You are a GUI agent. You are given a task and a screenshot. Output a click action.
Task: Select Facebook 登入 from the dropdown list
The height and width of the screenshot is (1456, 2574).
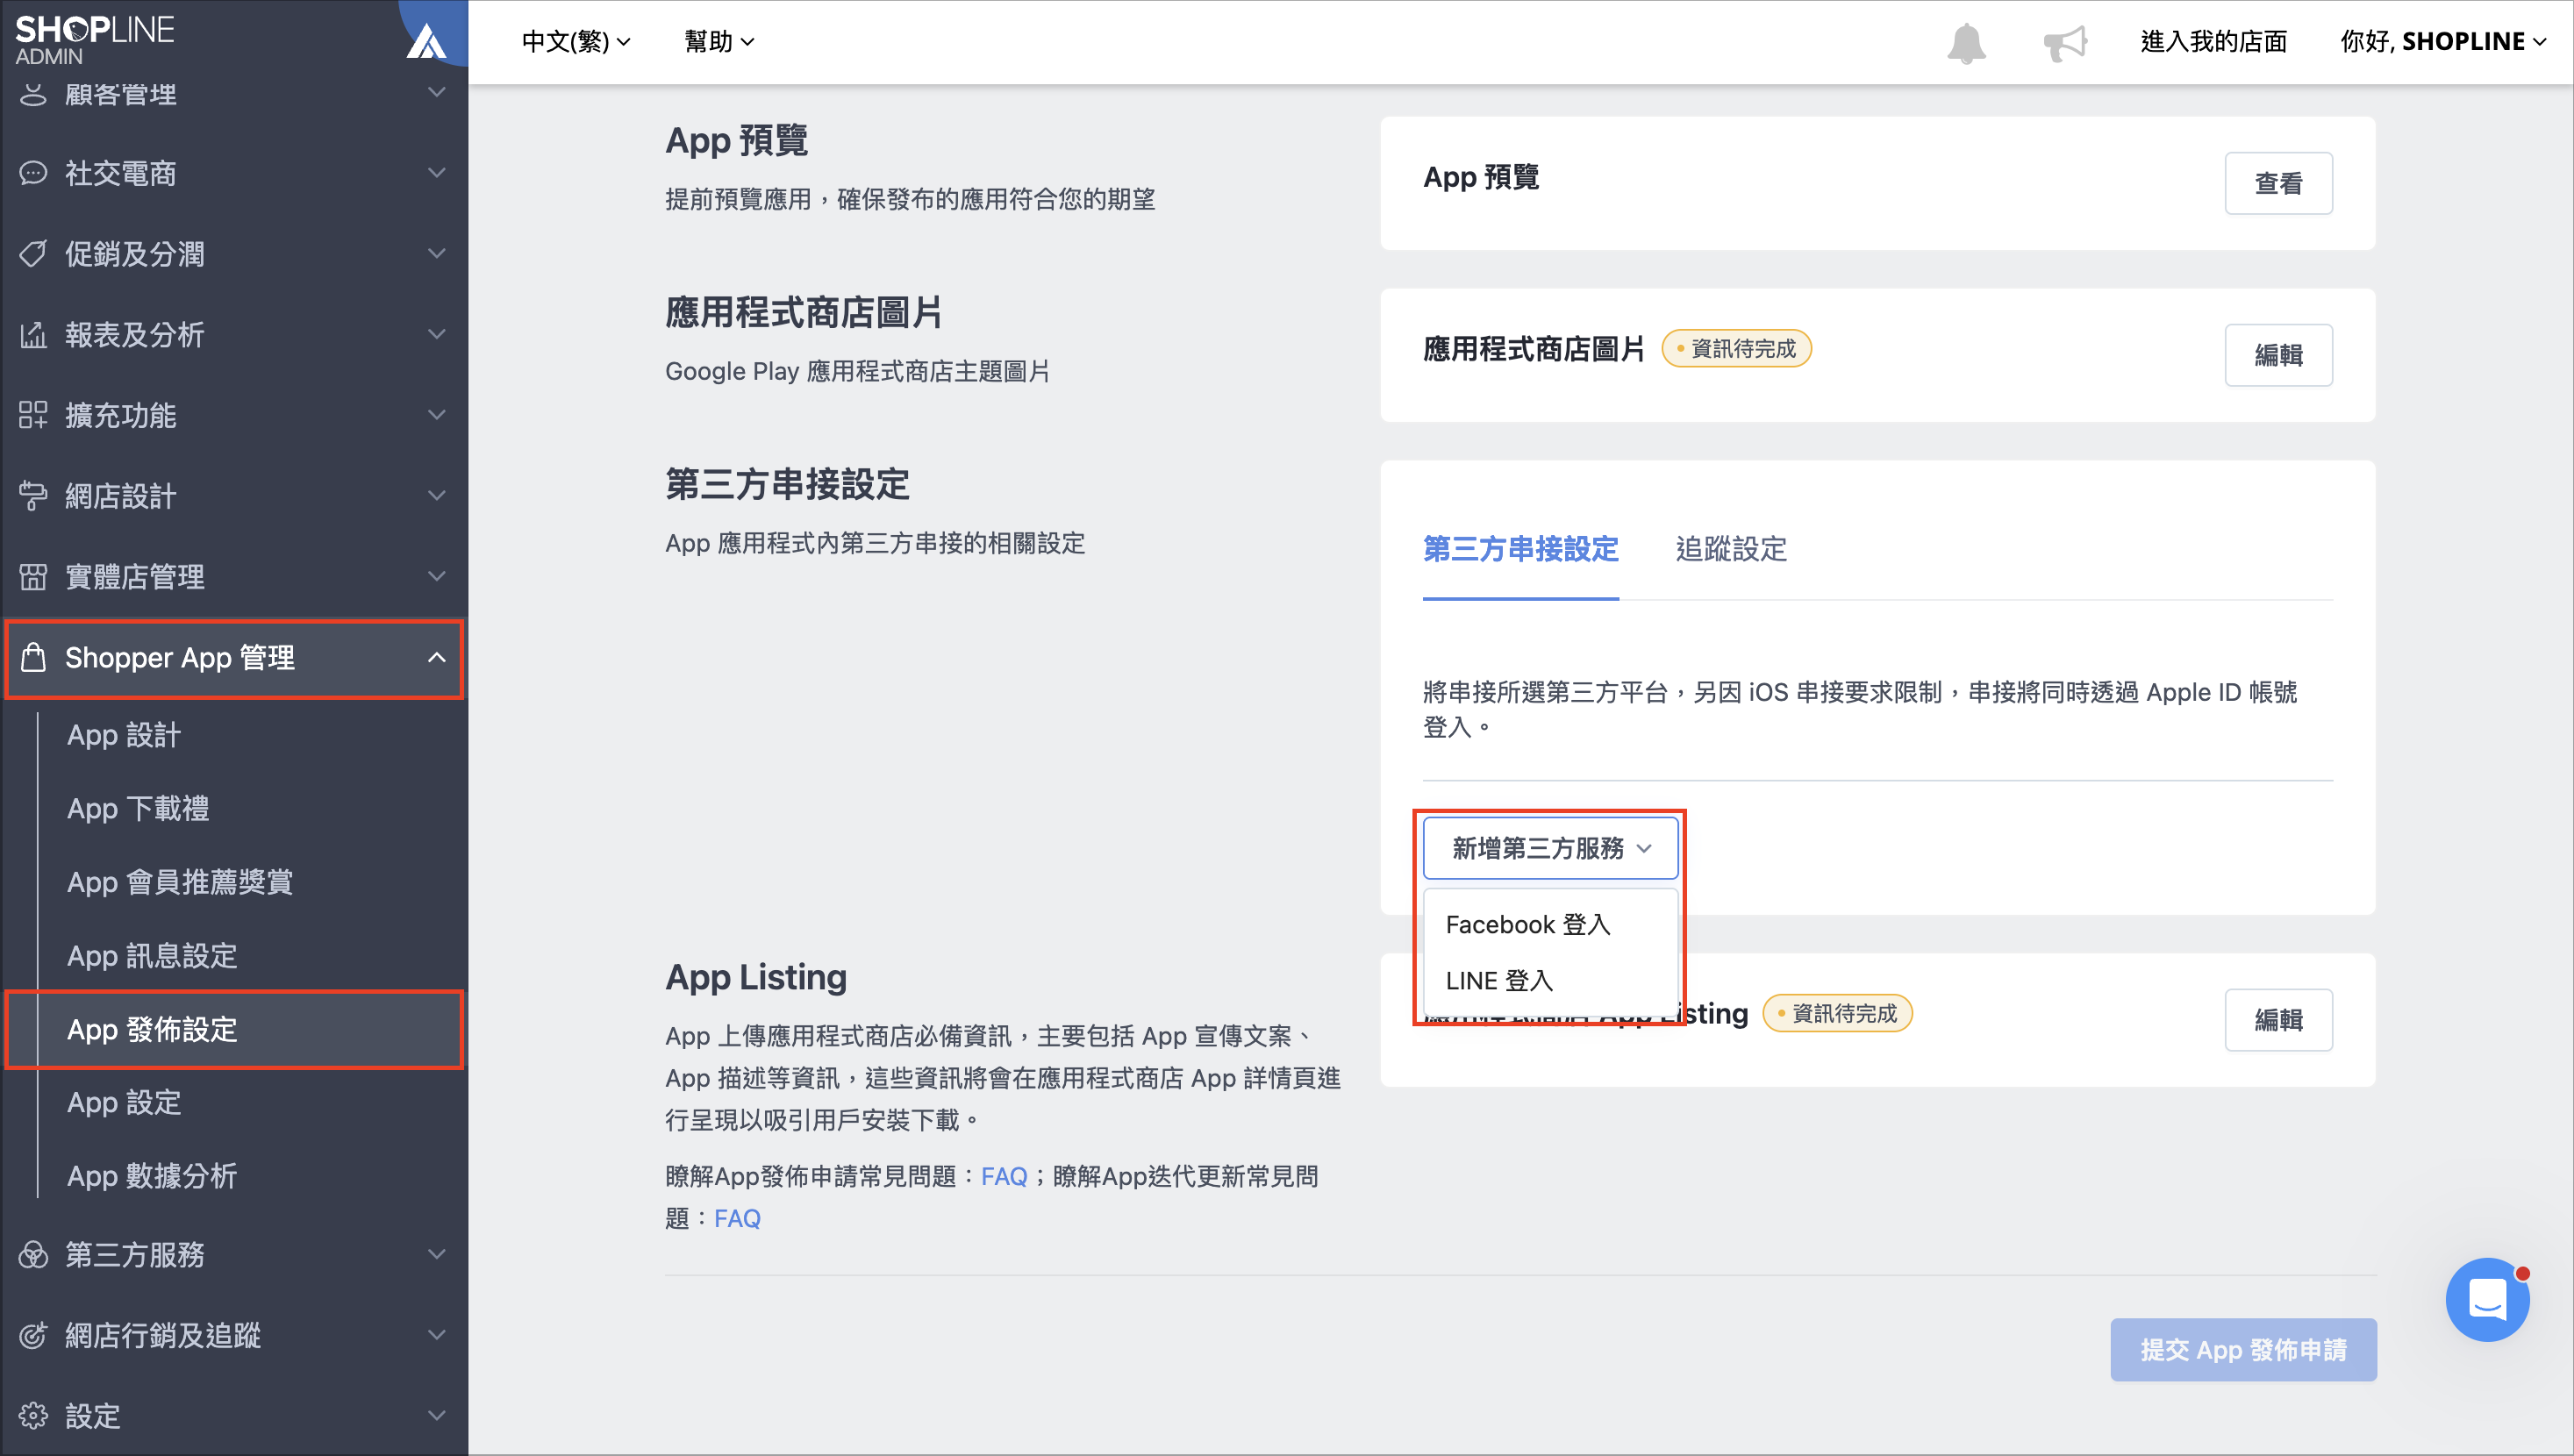1528,924
